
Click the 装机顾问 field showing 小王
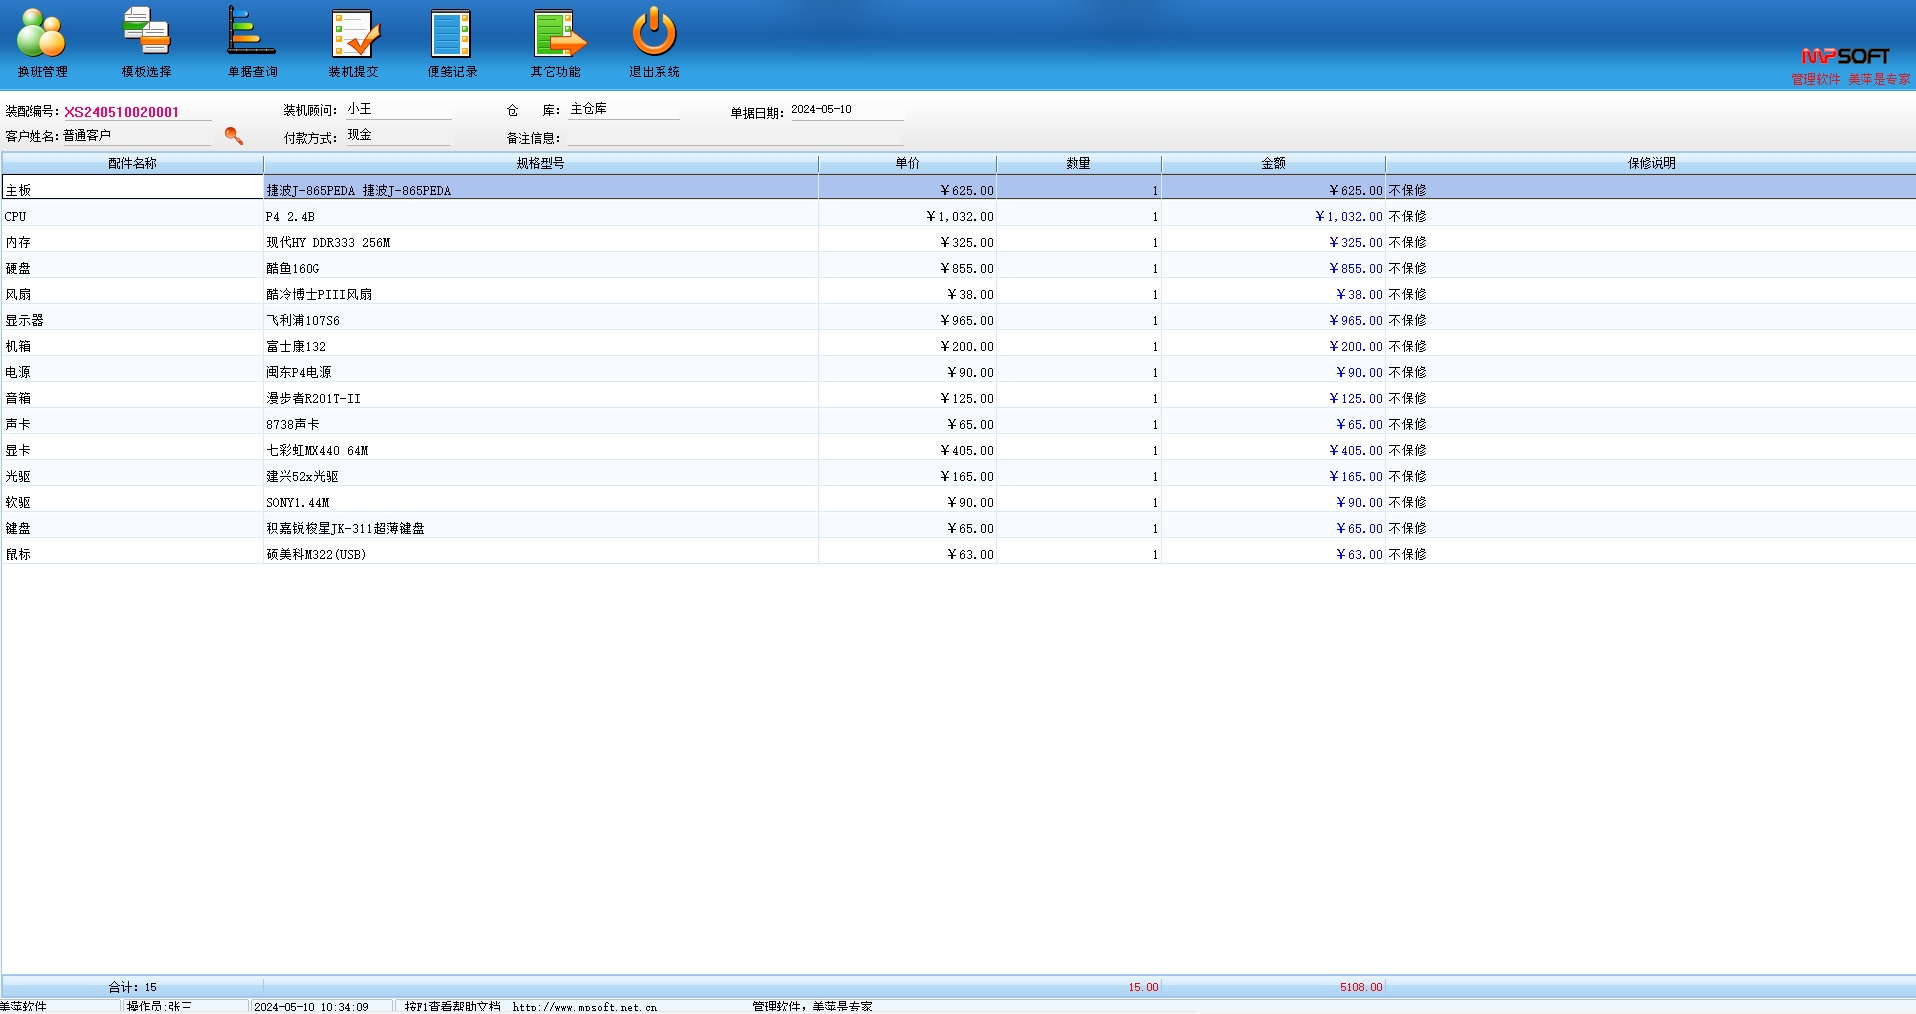click(x=398, y=110)
